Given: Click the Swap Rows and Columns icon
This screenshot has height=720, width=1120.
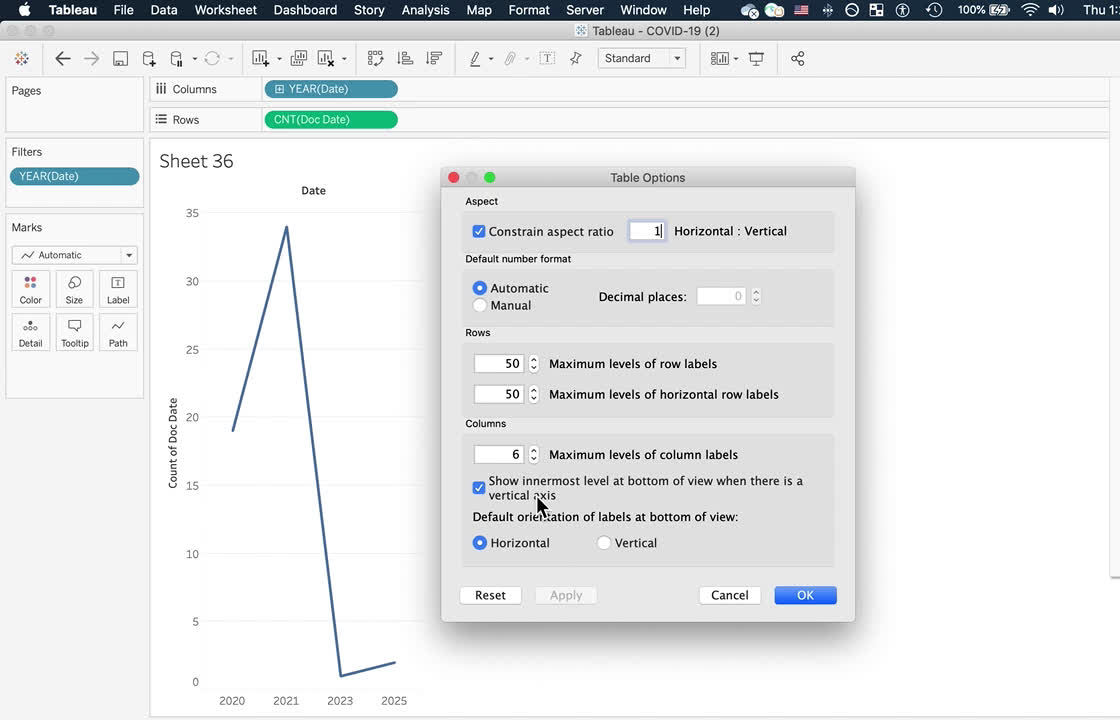Looking at the screenshot, I should (375, 59).
